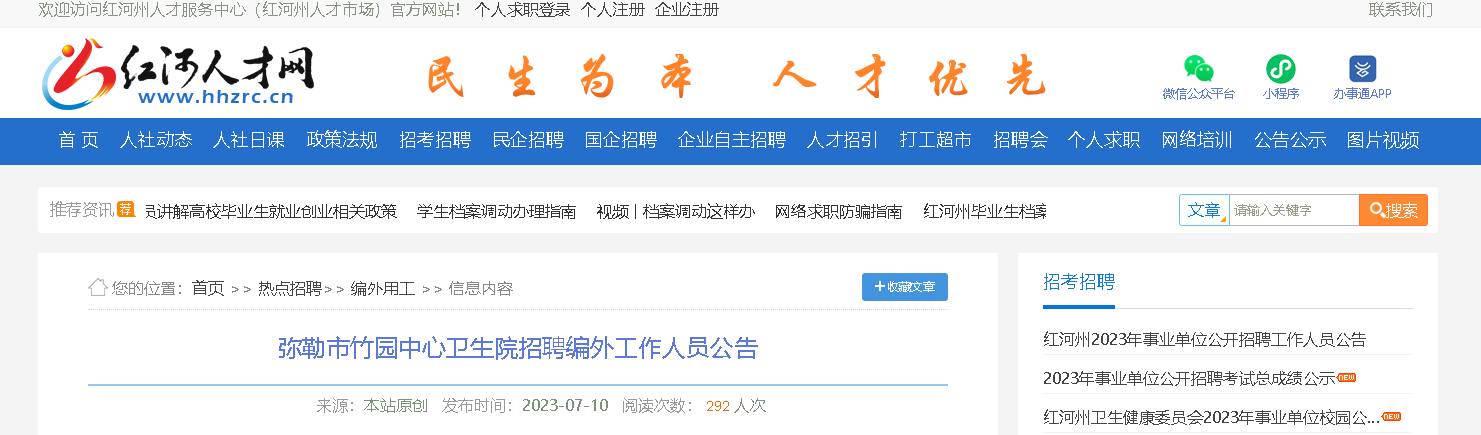Open 招考招聘 in the navigation bar
Screen dimensions: 1481x435
point(435,140)
